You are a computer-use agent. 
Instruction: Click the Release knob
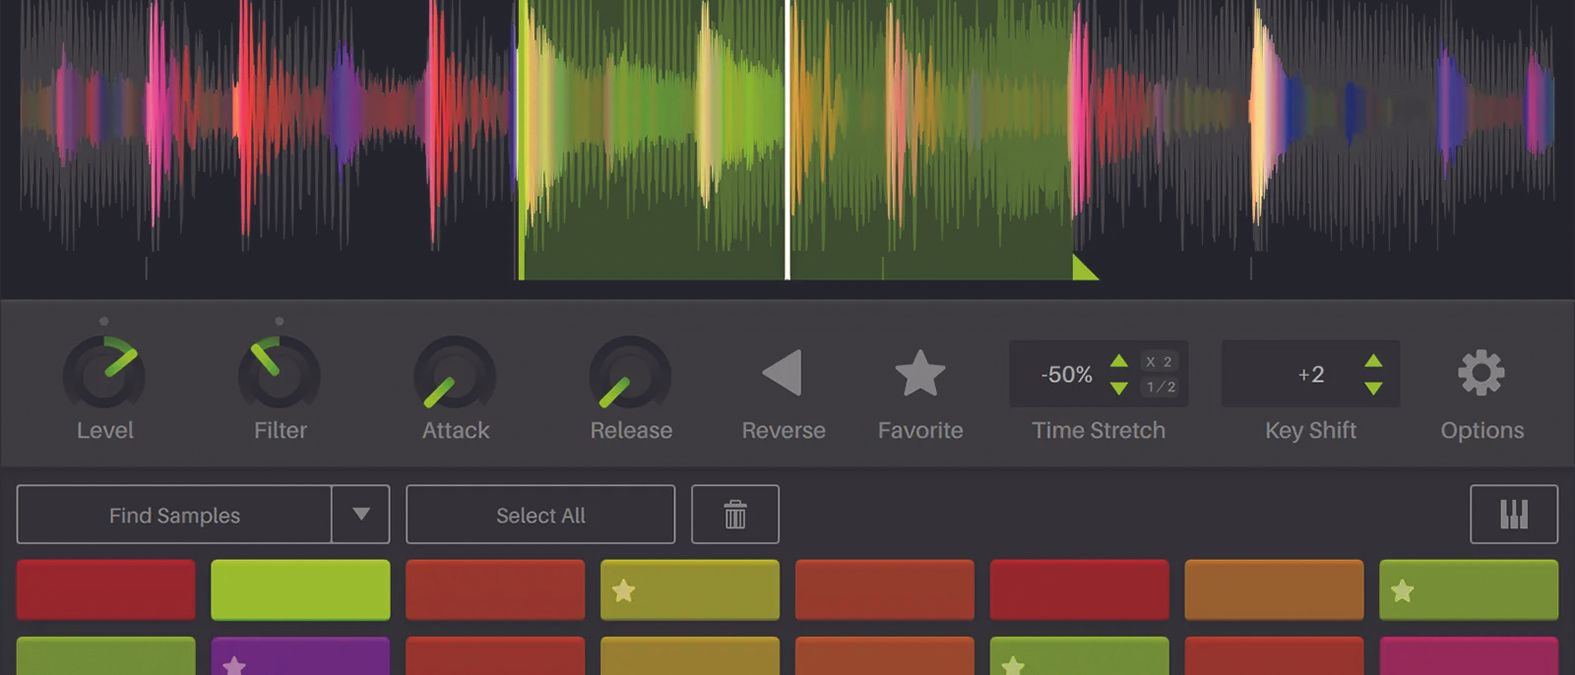coord(630,373)
